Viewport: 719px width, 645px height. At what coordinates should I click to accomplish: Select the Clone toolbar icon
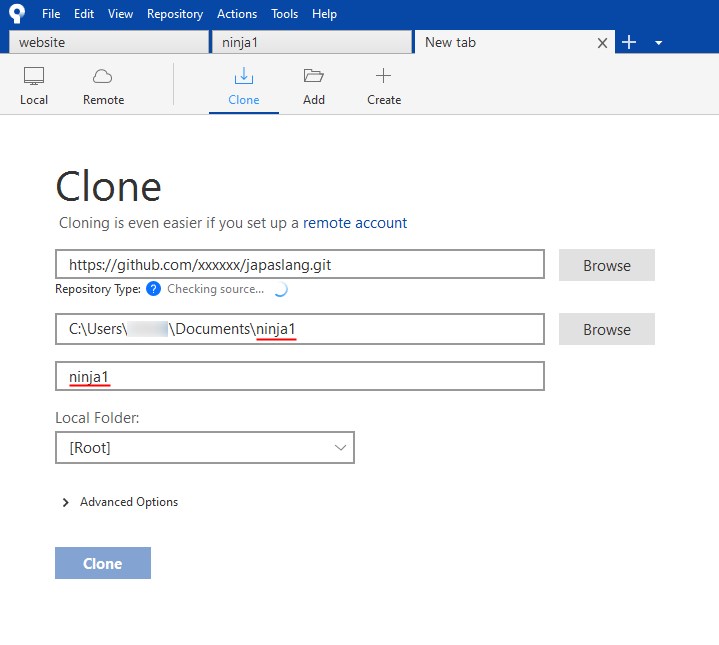[x=243, y=87]
